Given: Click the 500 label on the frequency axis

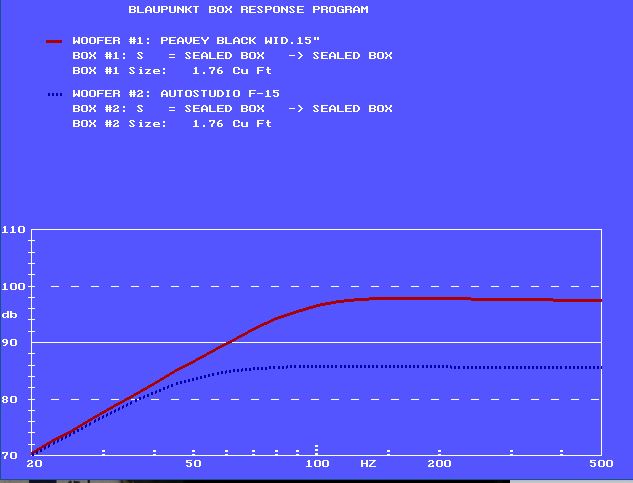Looking at the screenshot, I should pyautogui.click(x=602, y=463).
